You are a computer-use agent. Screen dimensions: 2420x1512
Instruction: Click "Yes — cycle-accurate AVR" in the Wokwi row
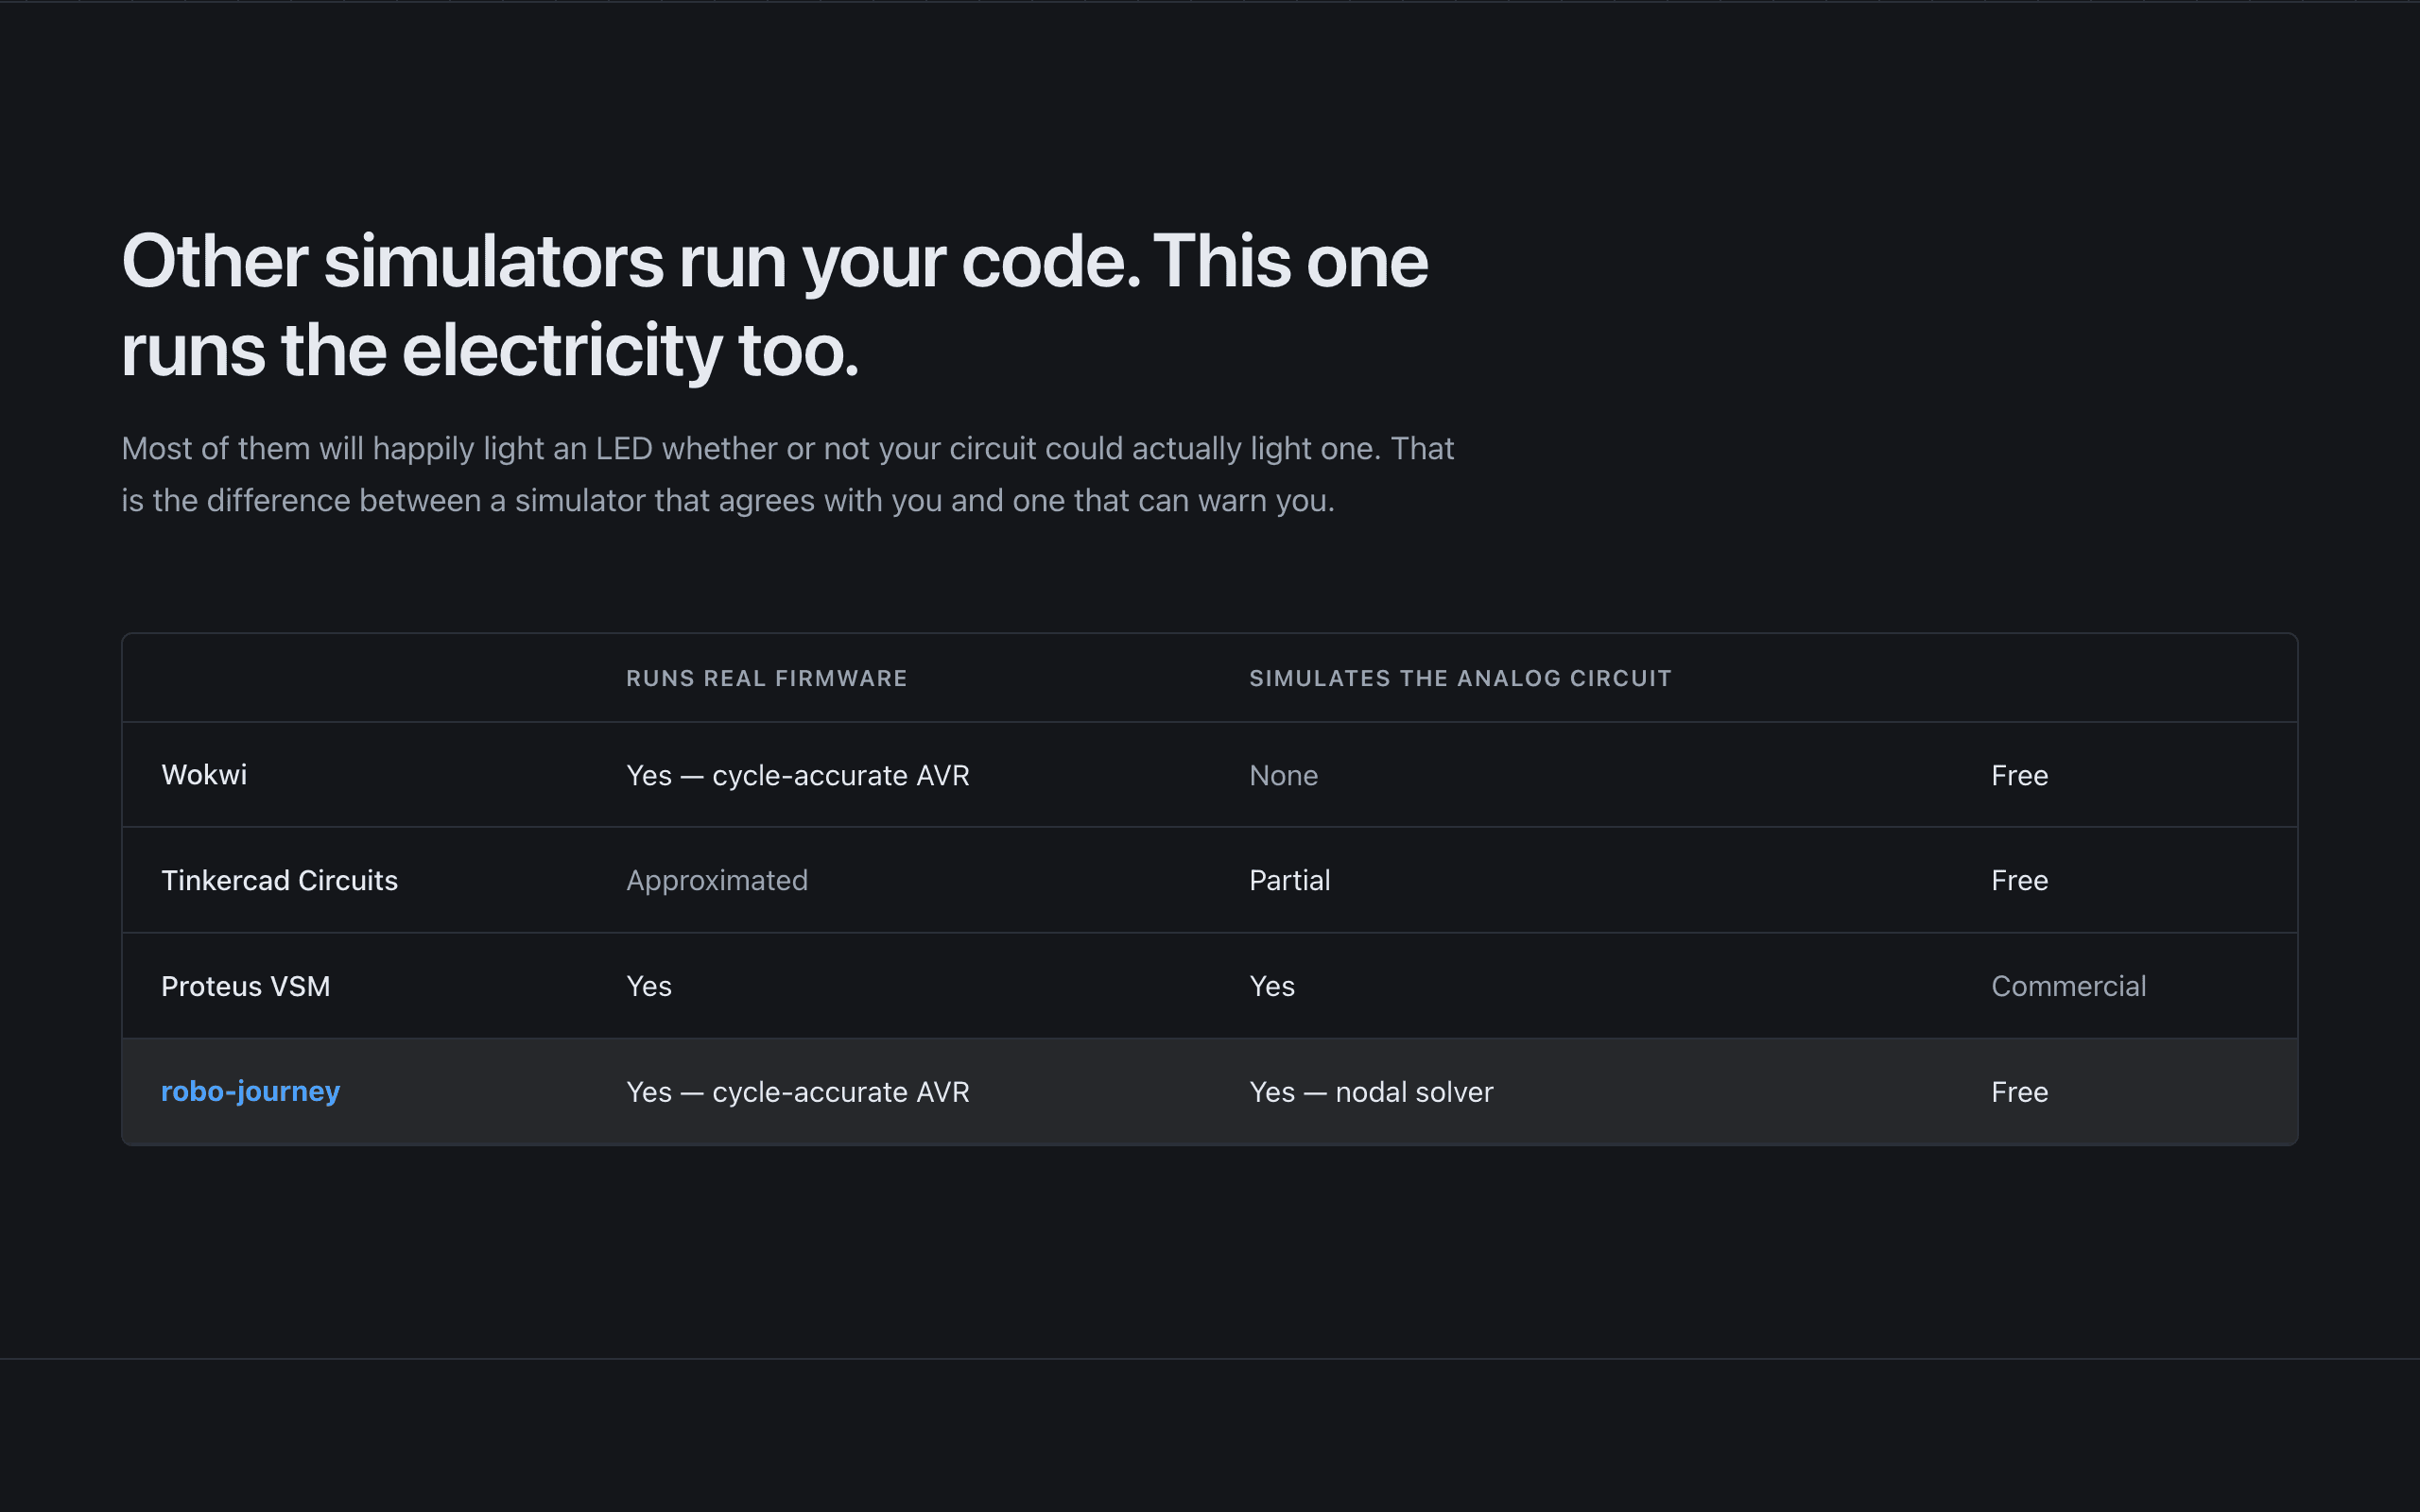click(797, 775)
